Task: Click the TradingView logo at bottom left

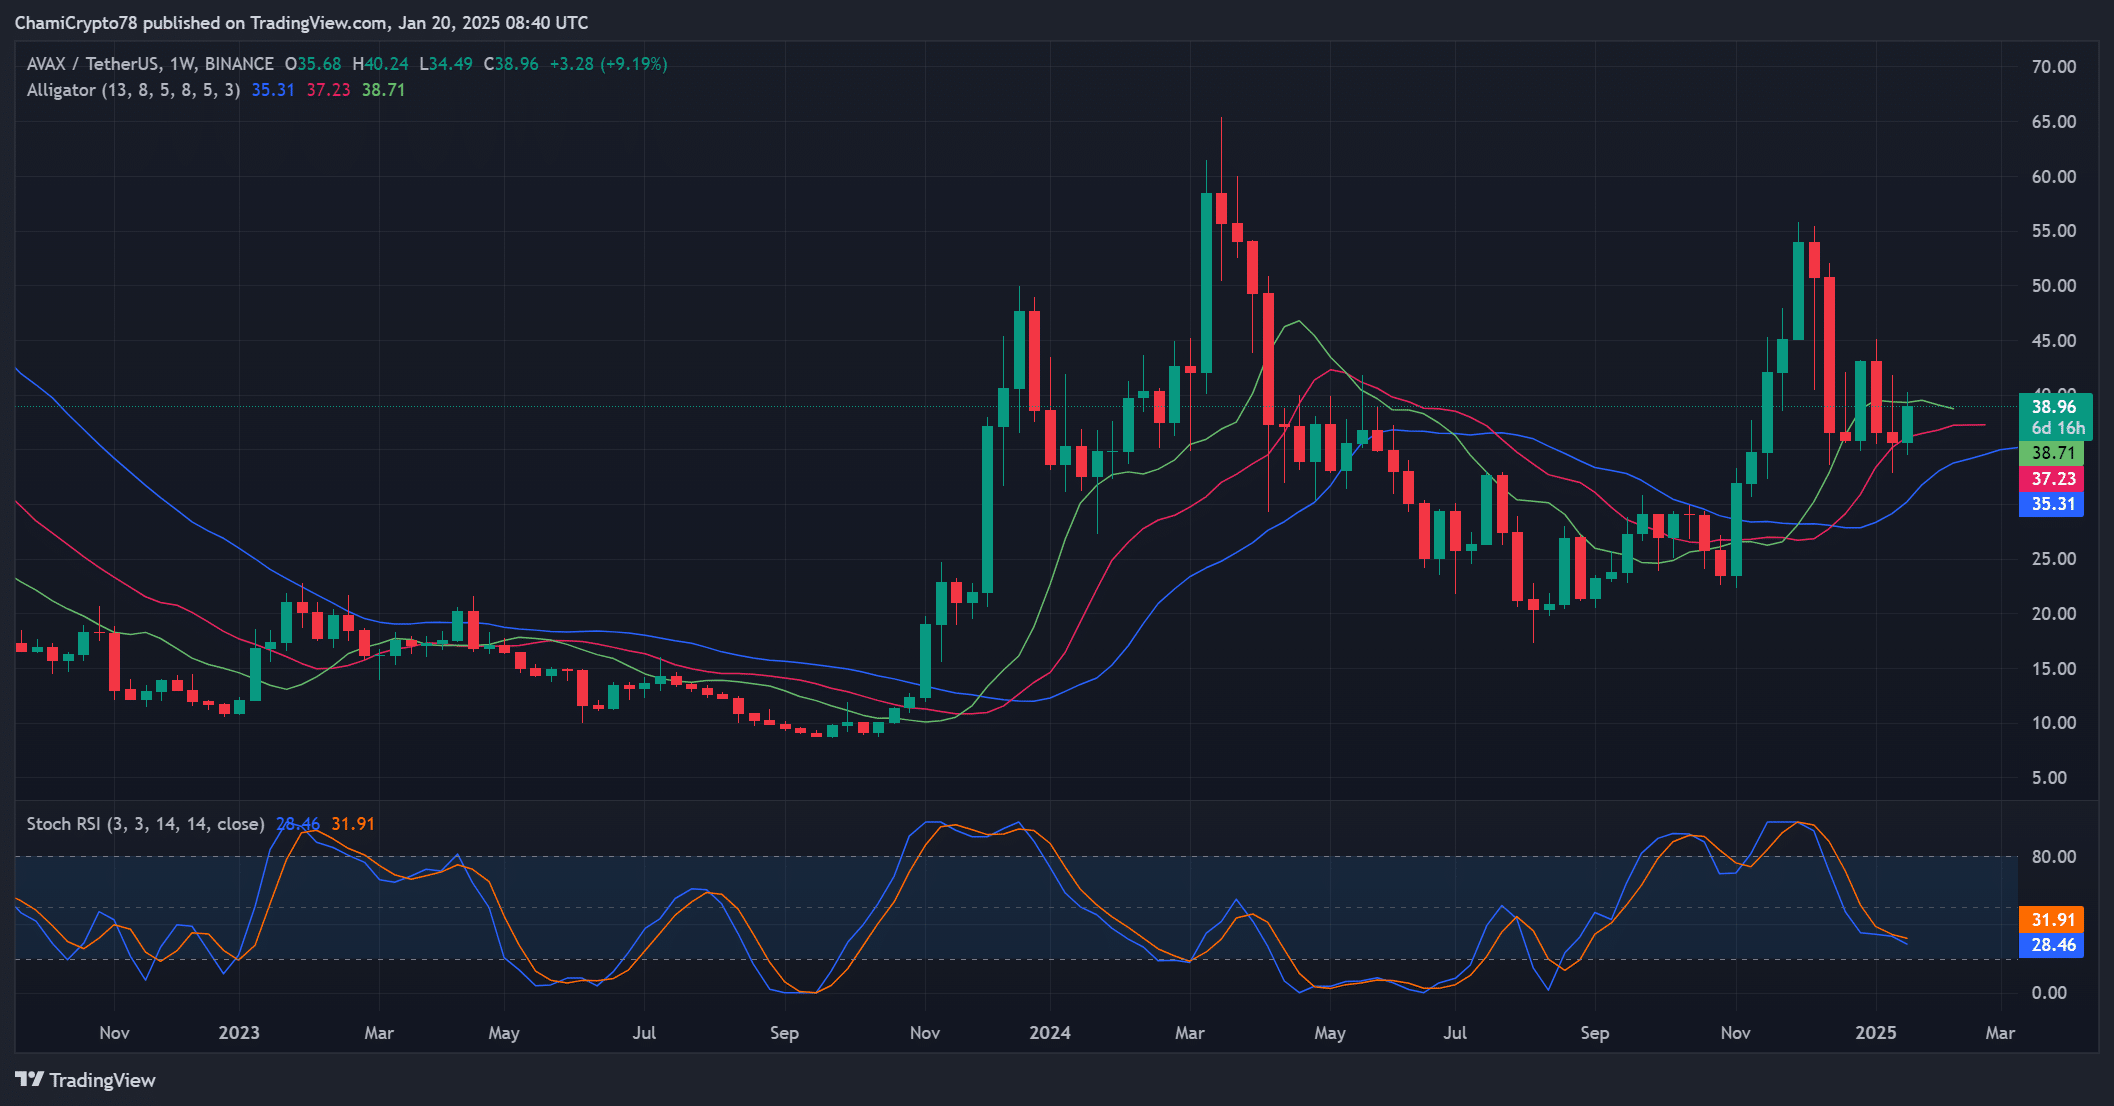Action: click(x=85, y=1080)
